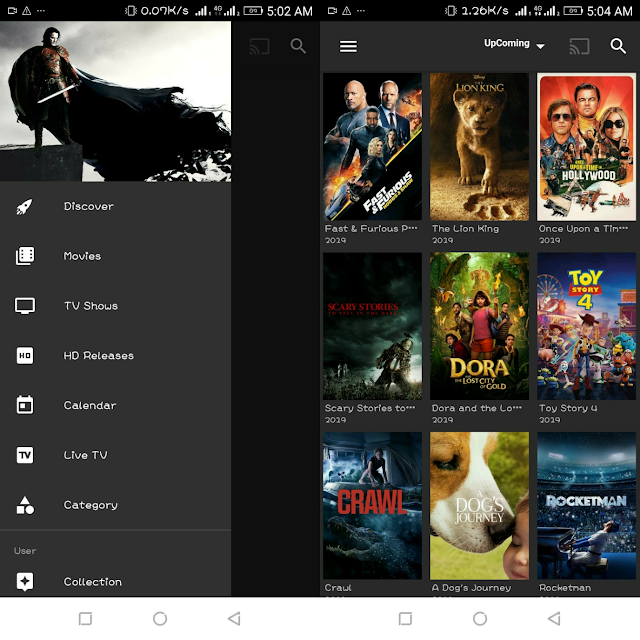Tap "Rocketman" title text
Screen dimensions: 640x640
pos(565,588)
